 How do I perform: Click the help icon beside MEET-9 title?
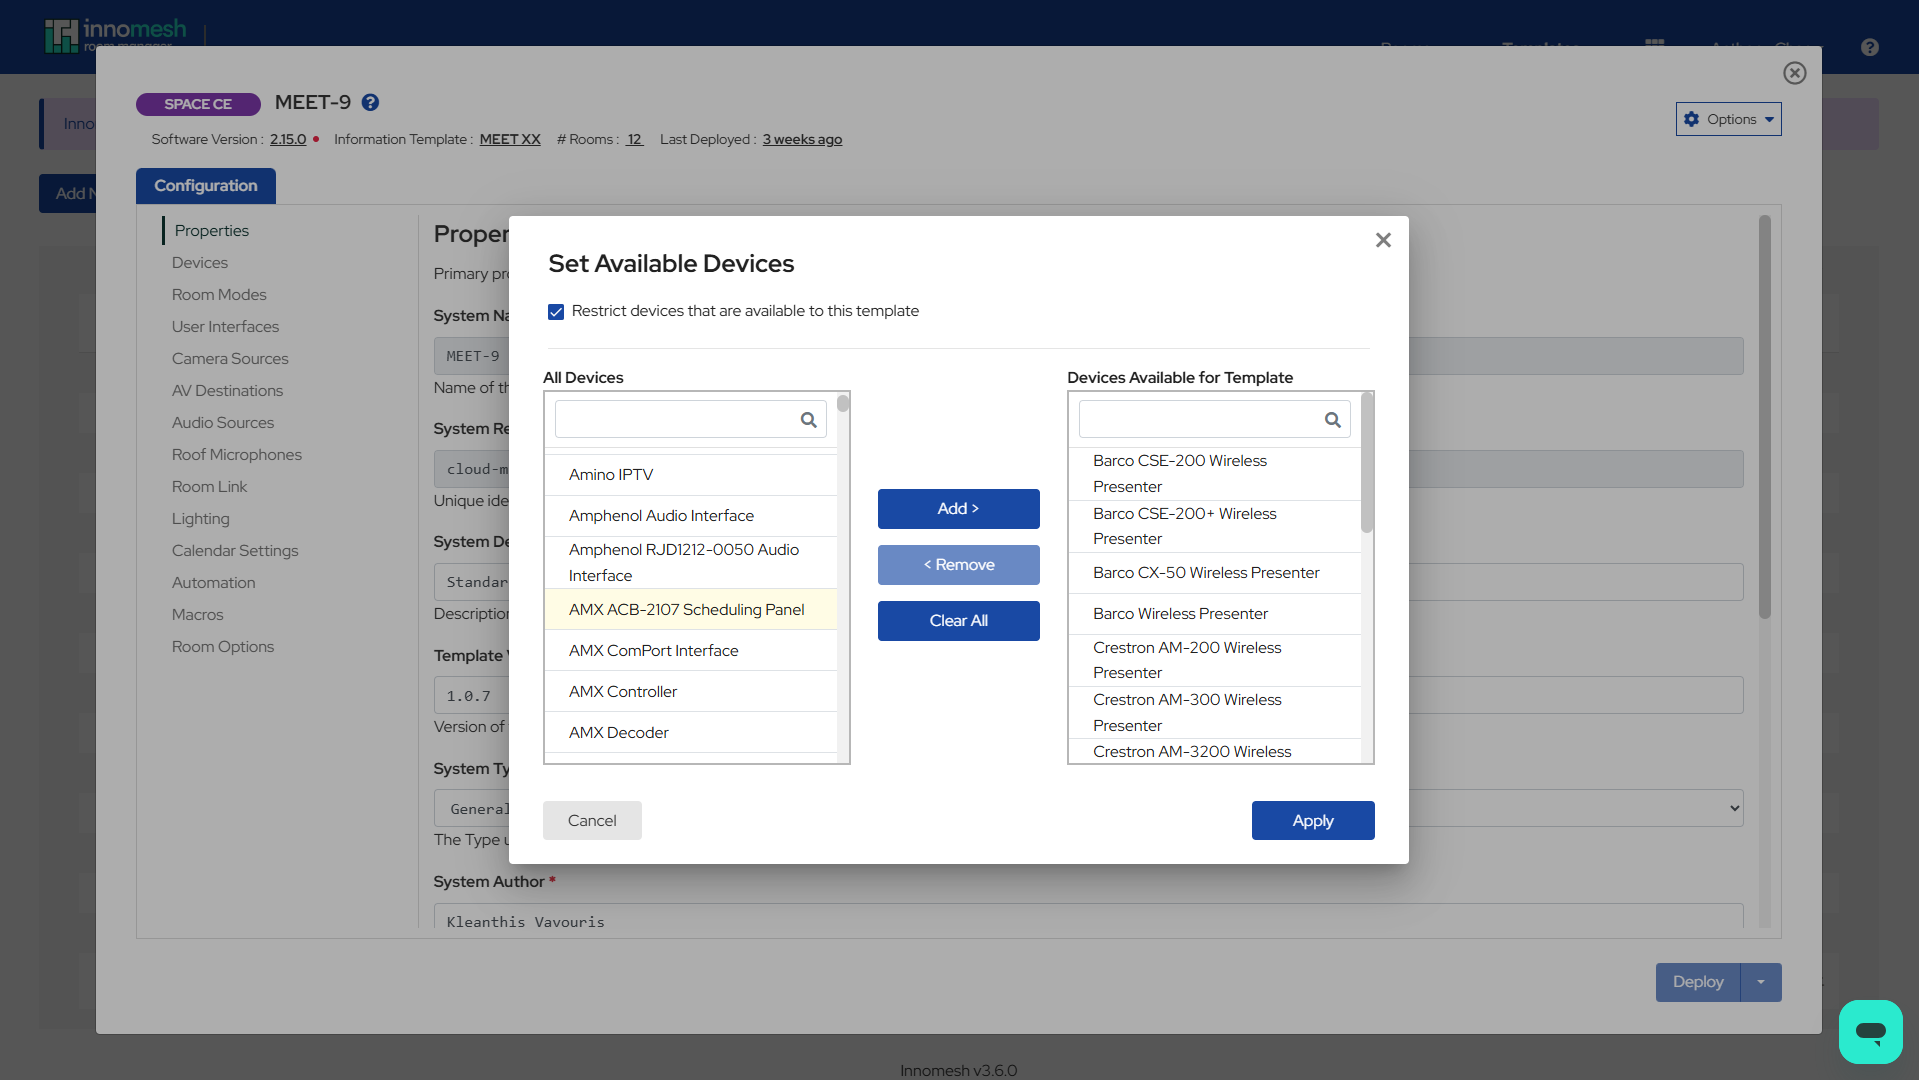[371, 102]
